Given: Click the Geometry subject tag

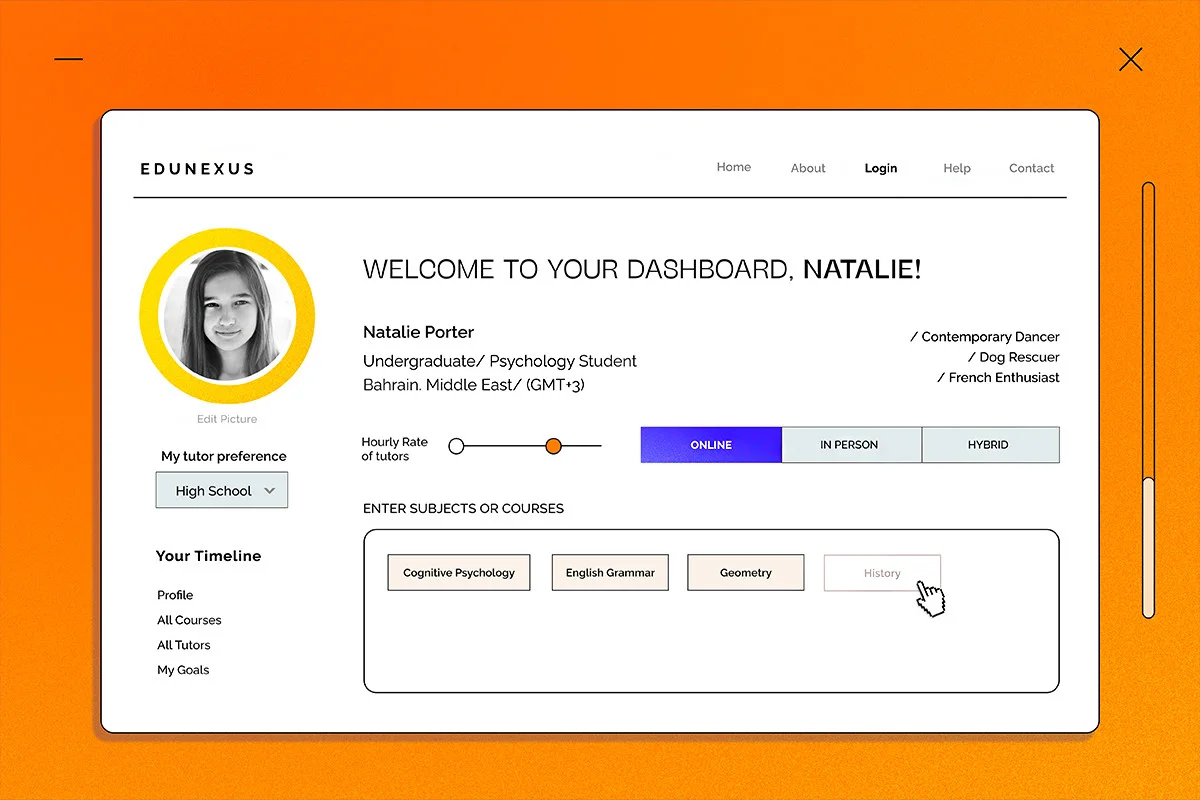Looking at the screenshot, I should point(746,573).
